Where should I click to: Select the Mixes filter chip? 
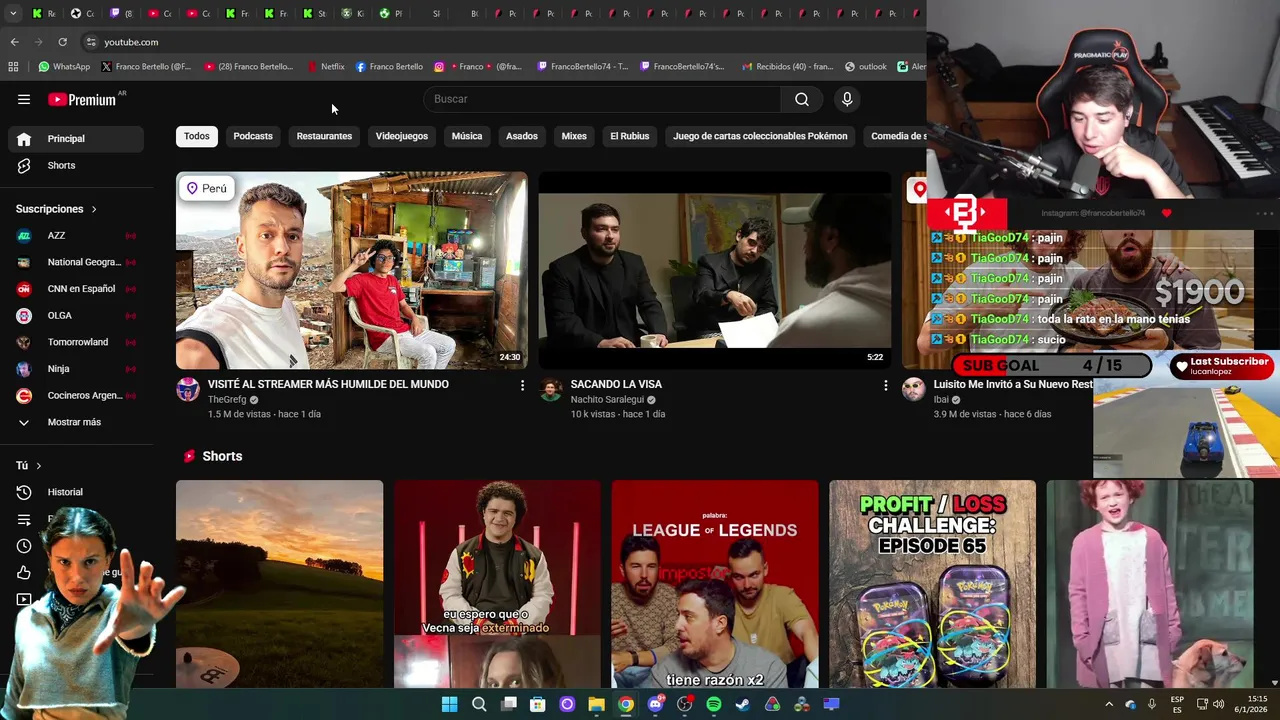(574, 136)
